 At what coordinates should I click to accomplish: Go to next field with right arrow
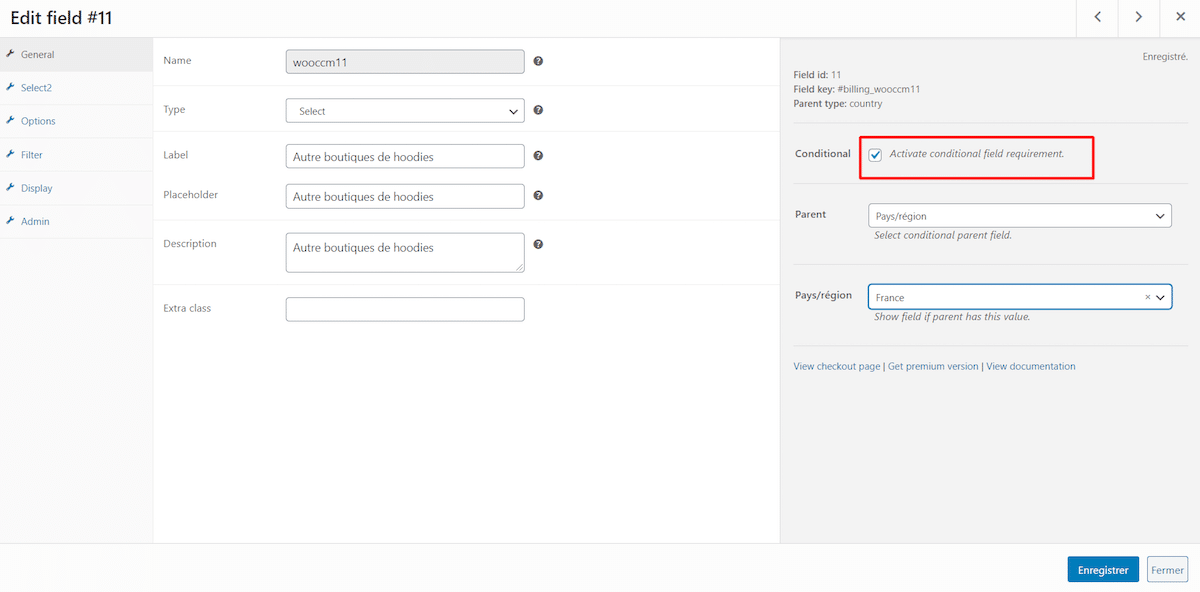[x=1138, y=17]
